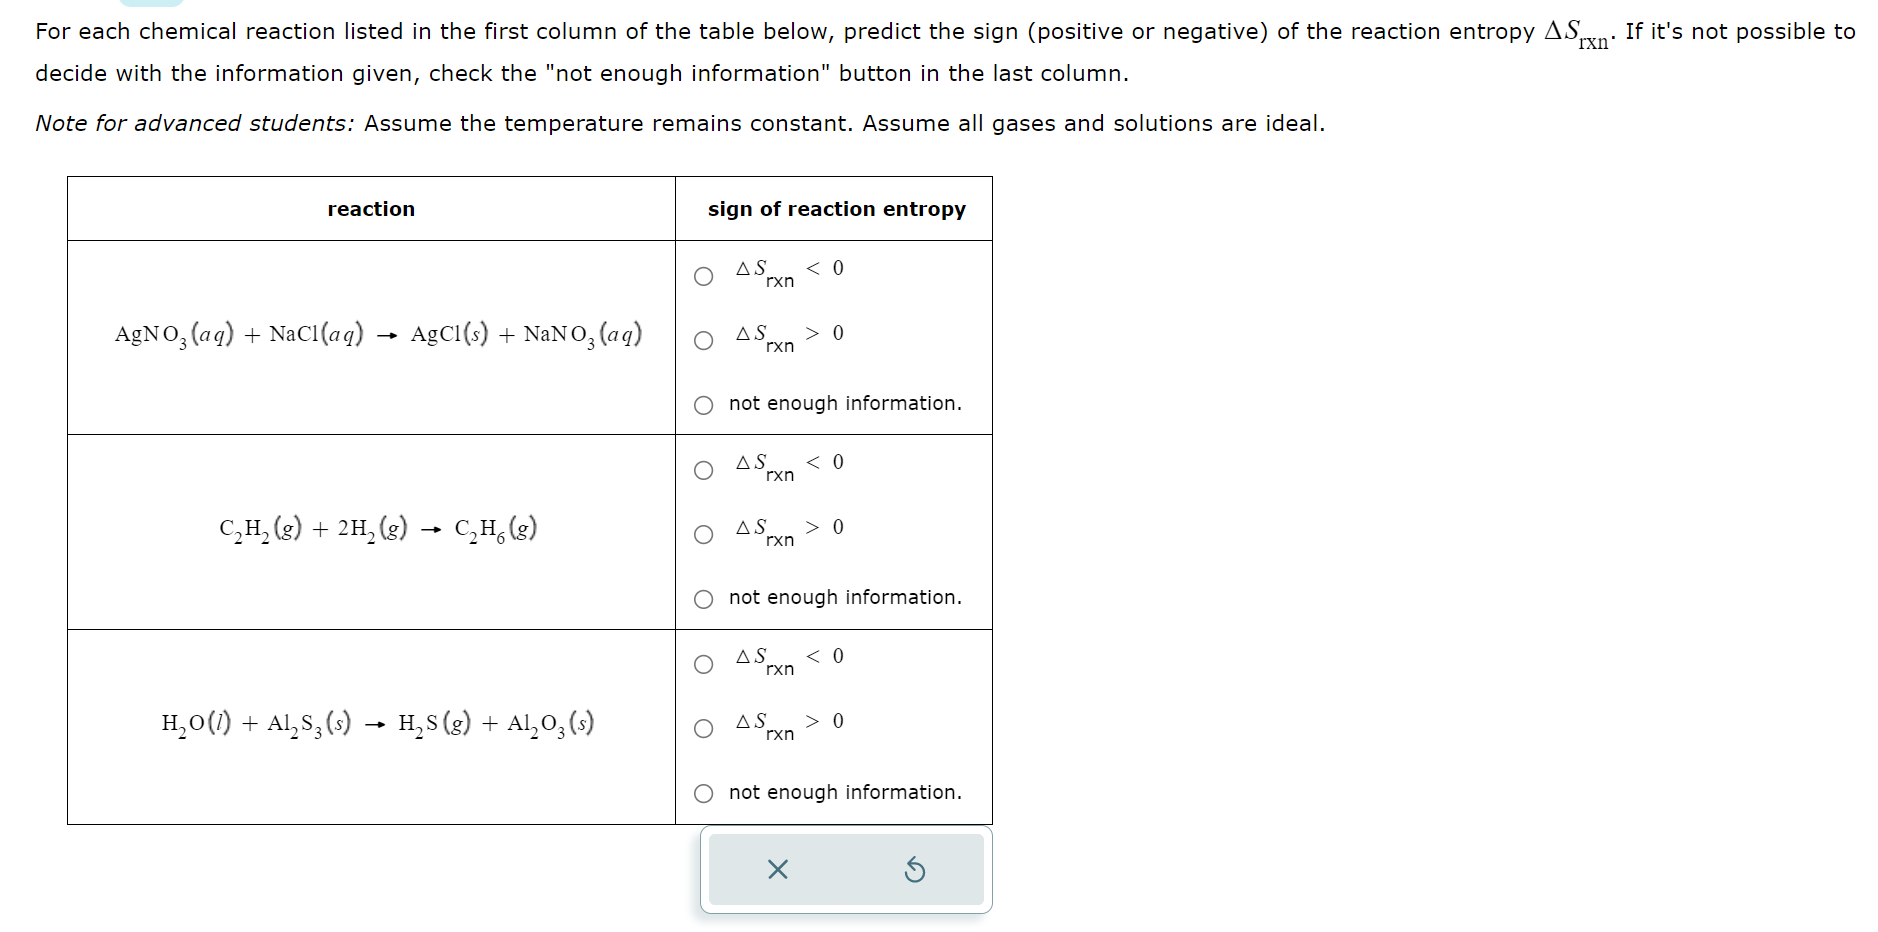Choose not enough information for the H2O reaction
The width and height of the screenshot is (1878, 932).
(704, 792)
